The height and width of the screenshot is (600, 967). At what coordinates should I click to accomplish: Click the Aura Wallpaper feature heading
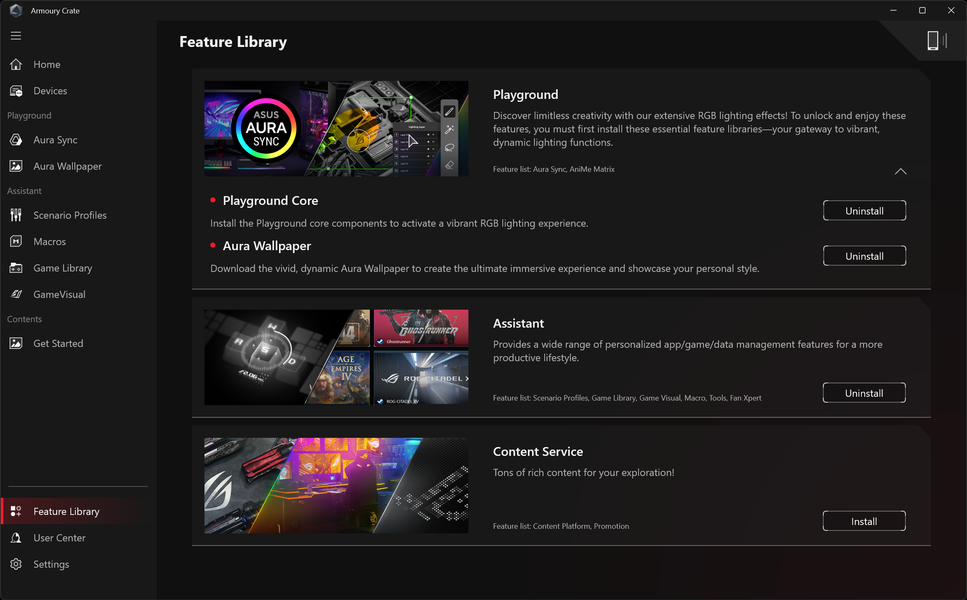point(266,246)
